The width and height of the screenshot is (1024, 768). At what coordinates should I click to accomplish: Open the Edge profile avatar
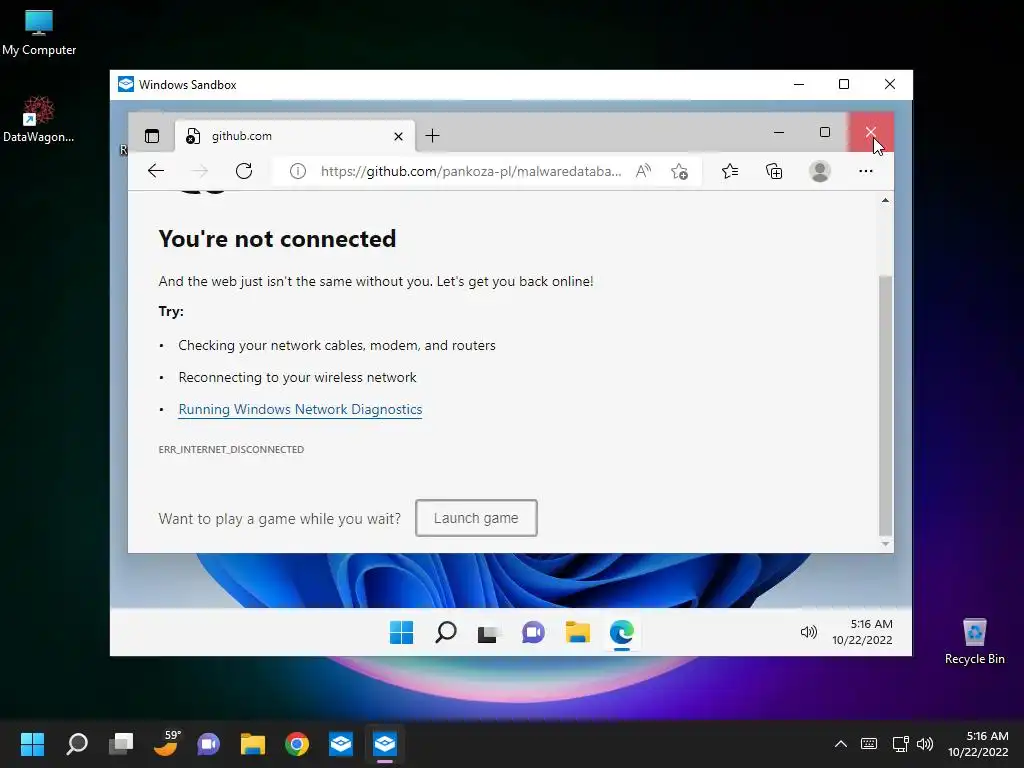(820, 171)
